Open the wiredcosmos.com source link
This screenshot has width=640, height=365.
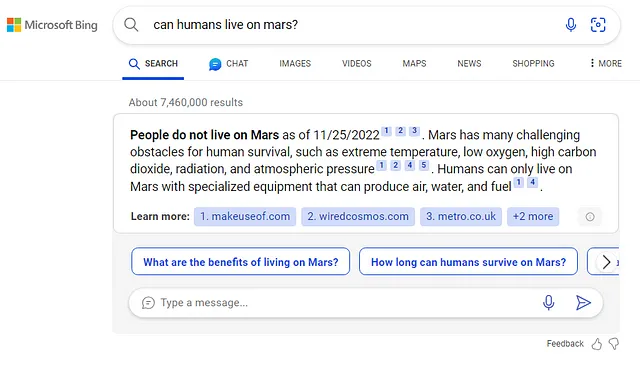tap(358, 216)
